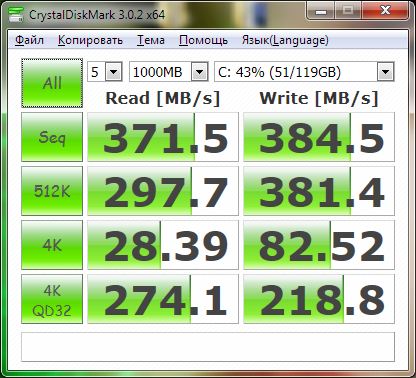The width and height of the screenshot is (416, 378).
Task: Click the Seq write result 384.5
Action: click(319, 137)
